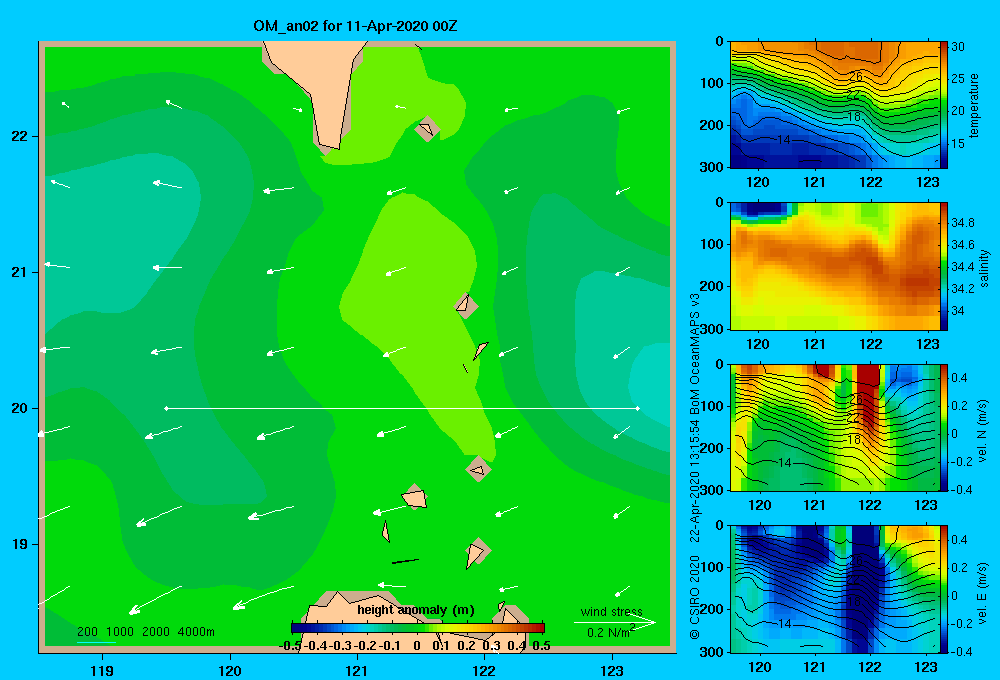Click the '4000m' depth contour legend entry

coord(196,632)
